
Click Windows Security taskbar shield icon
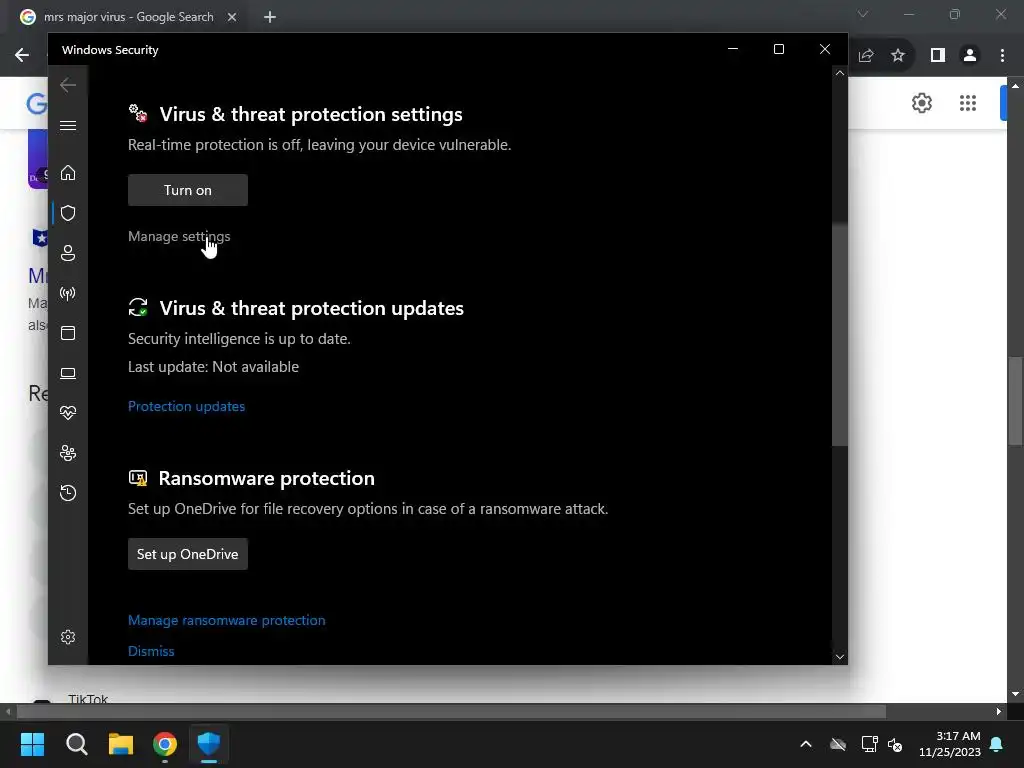tap(209, 744)
